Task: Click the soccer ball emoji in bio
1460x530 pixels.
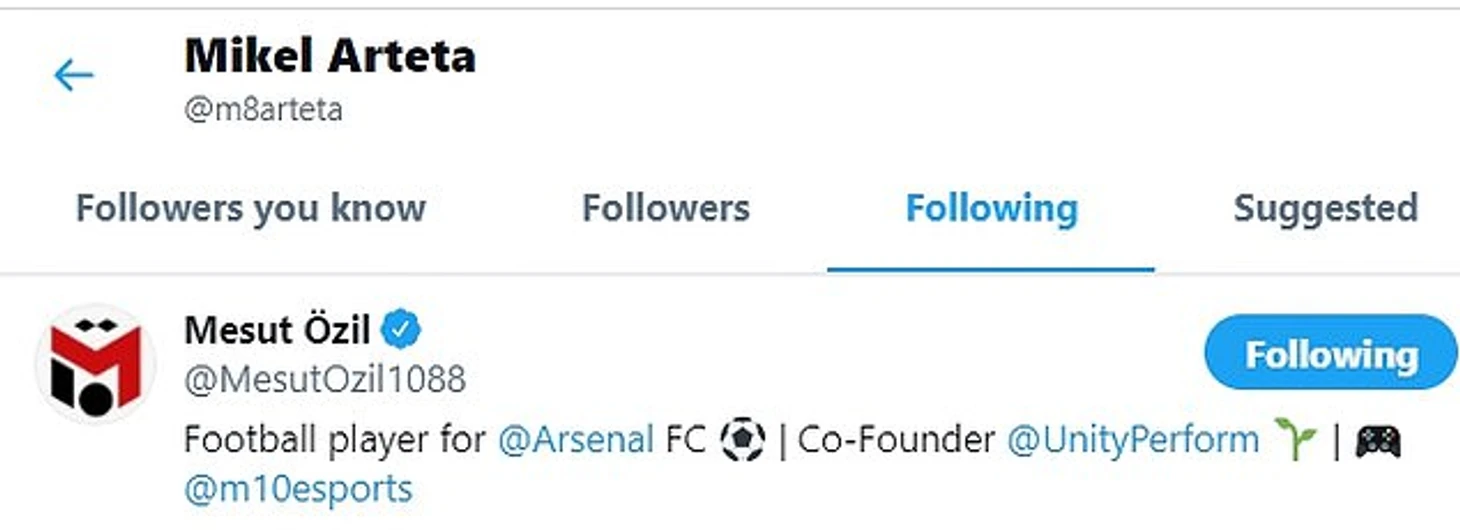Action: (743, 440)
